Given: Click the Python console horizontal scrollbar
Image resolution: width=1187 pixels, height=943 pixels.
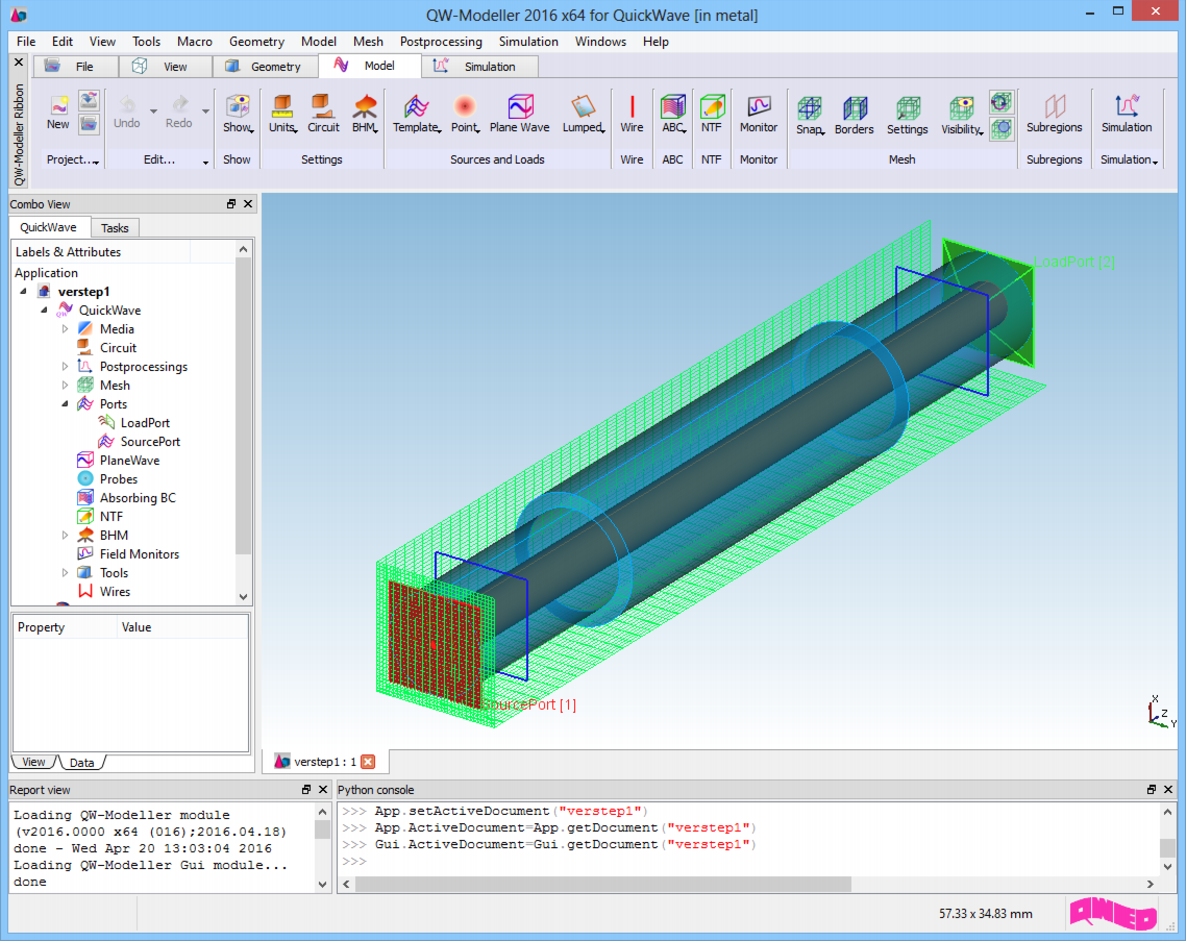Looking at the screenshot, I should [x=603, y=884].
